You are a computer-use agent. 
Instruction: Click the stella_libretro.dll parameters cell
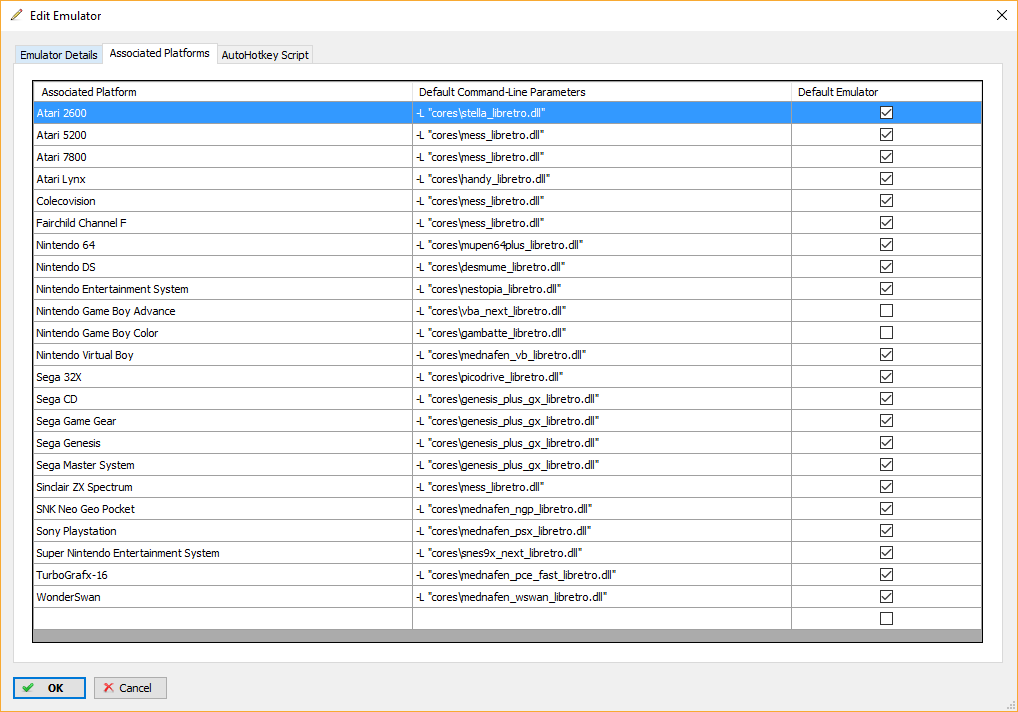[602, 113]
